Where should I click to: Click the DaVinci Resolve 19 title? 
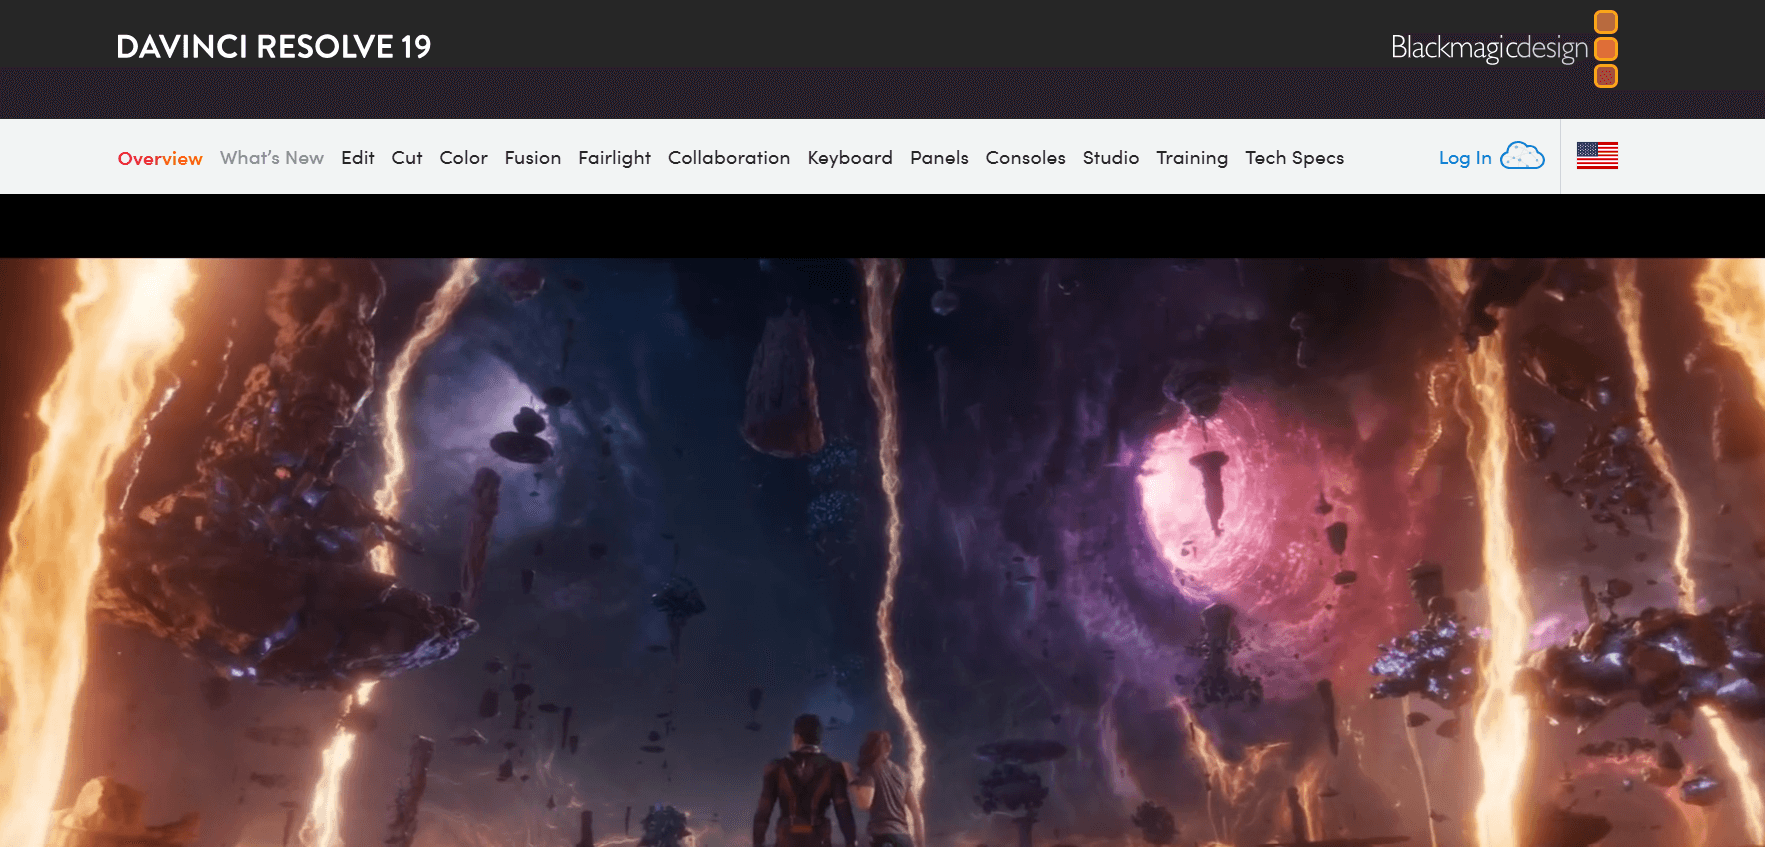coord(273,47)
